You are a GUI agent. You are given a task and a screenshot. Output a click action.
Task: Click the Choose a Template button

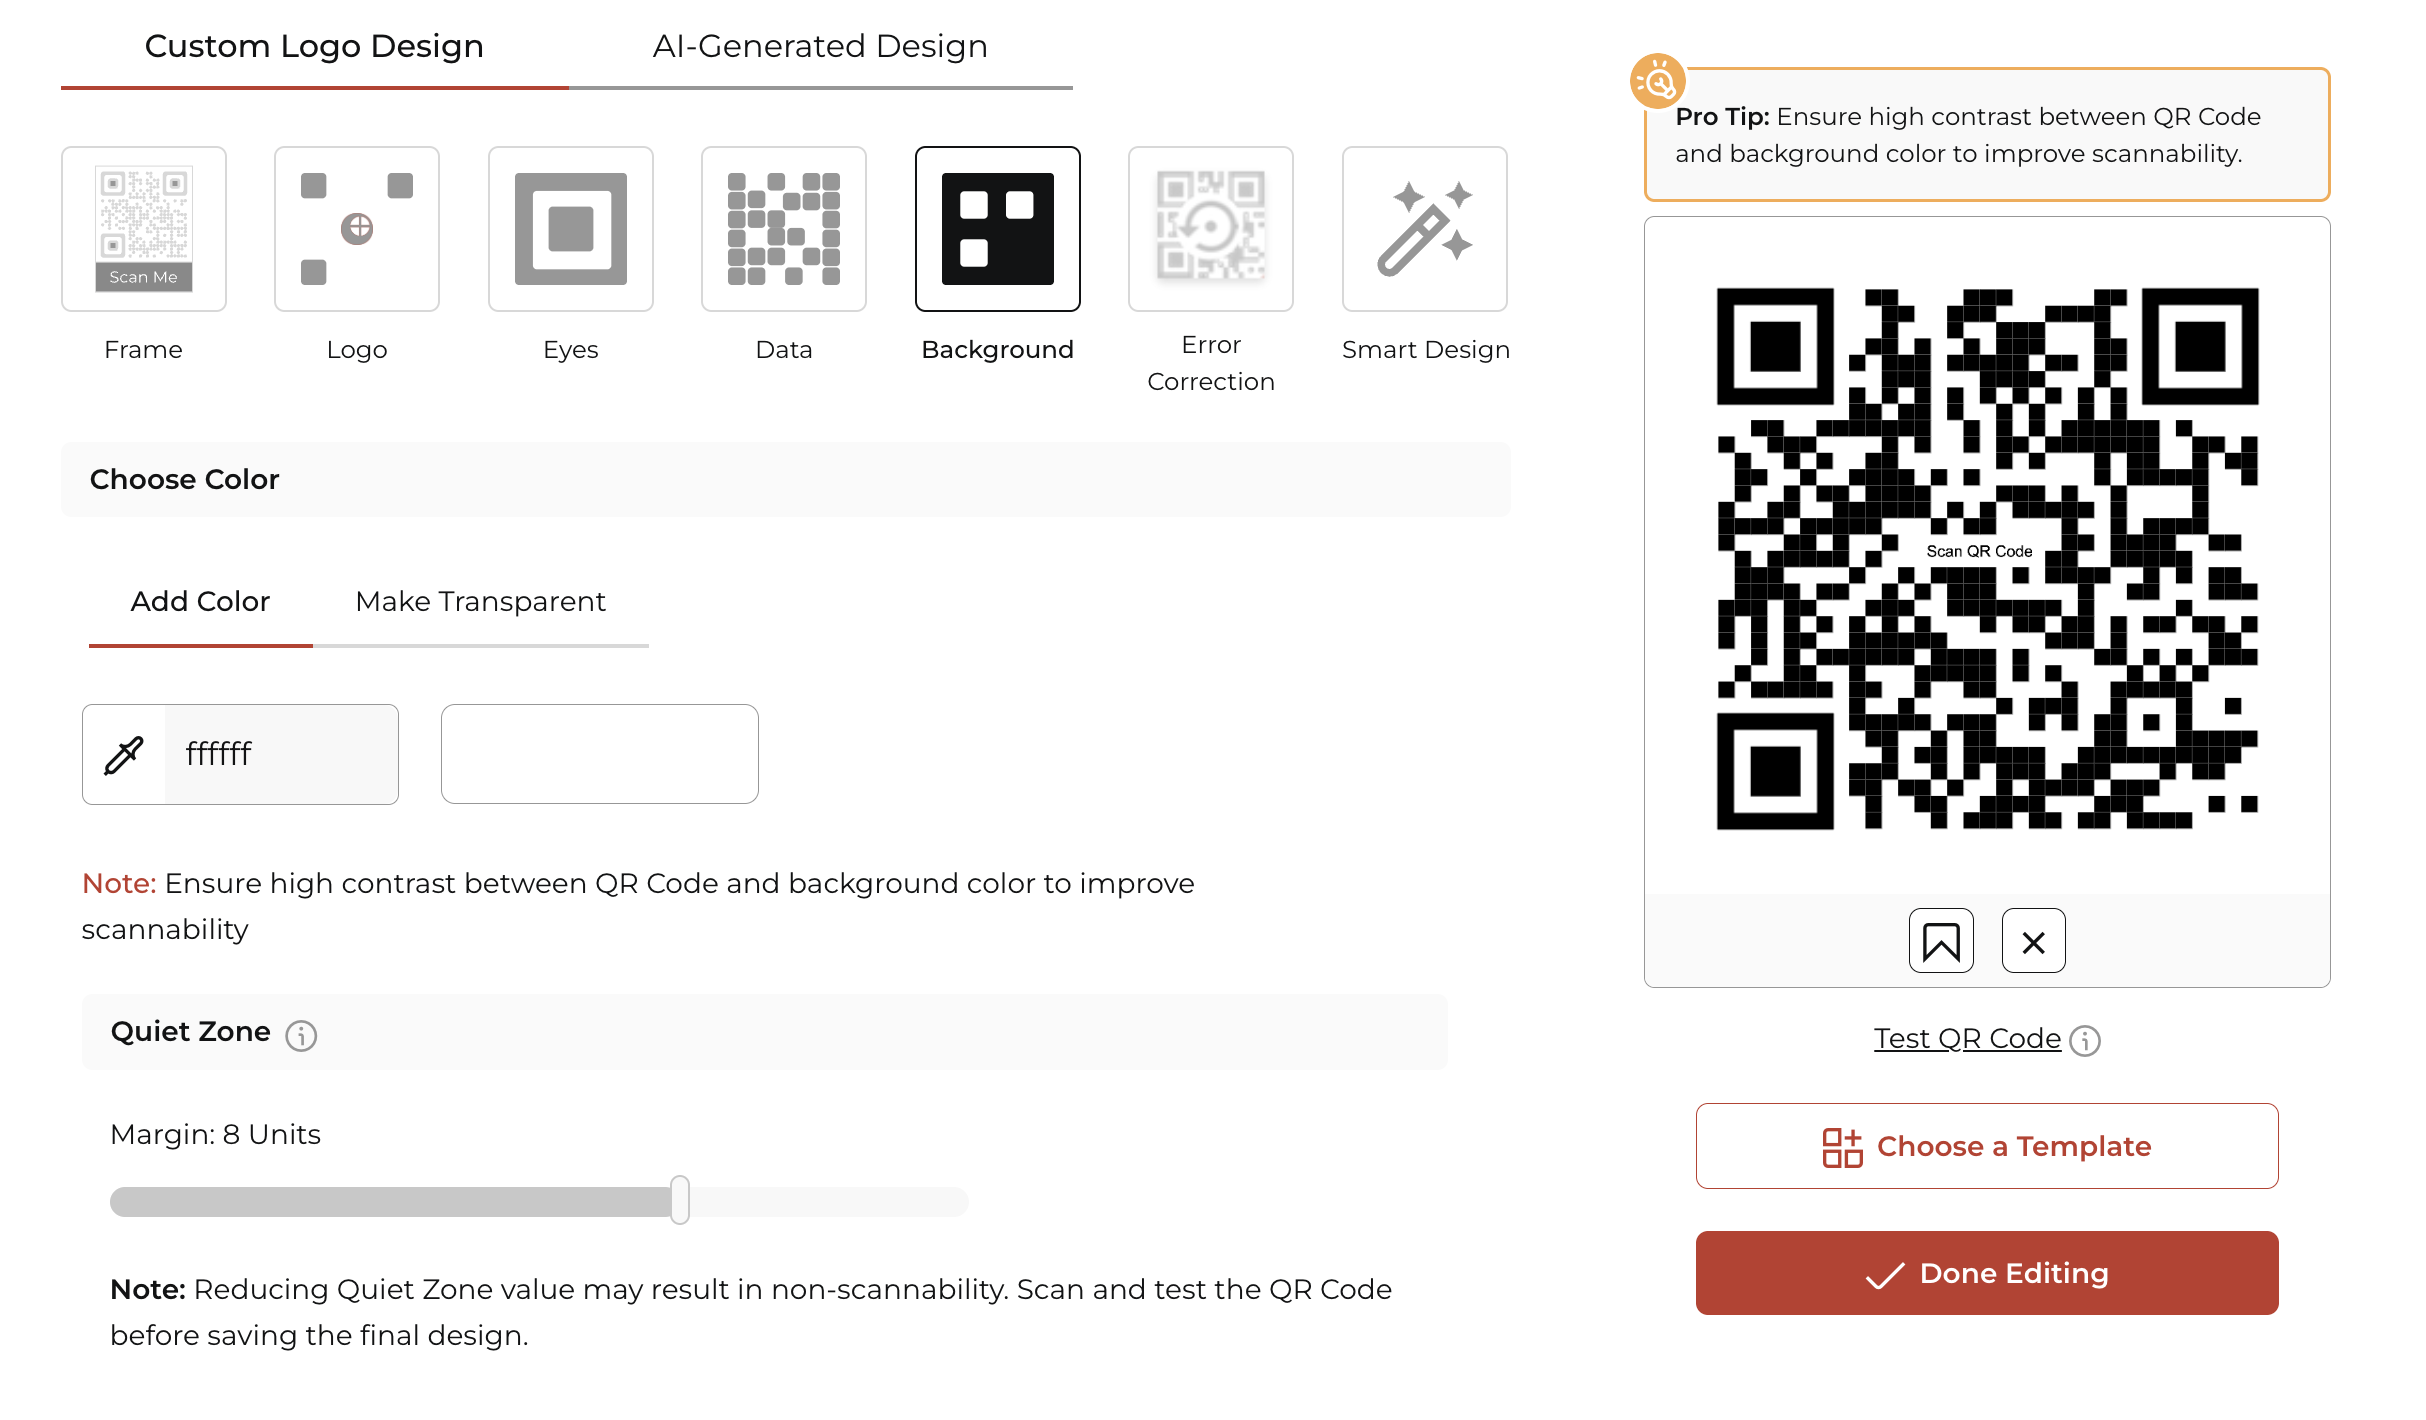1987,1146
